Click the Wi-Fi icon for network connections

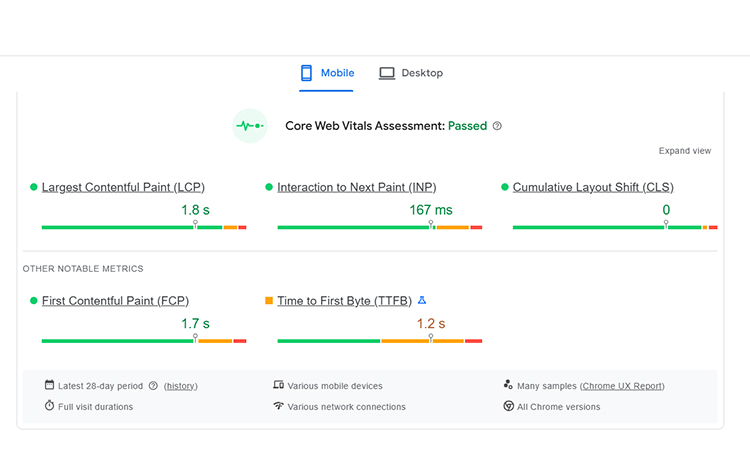278,406
